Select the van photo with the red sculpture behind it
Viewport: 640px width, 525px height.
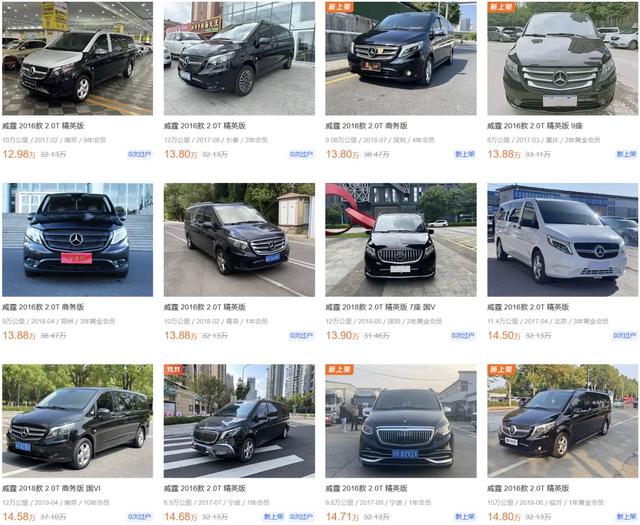pyautogui.click(x=401, y=240)
